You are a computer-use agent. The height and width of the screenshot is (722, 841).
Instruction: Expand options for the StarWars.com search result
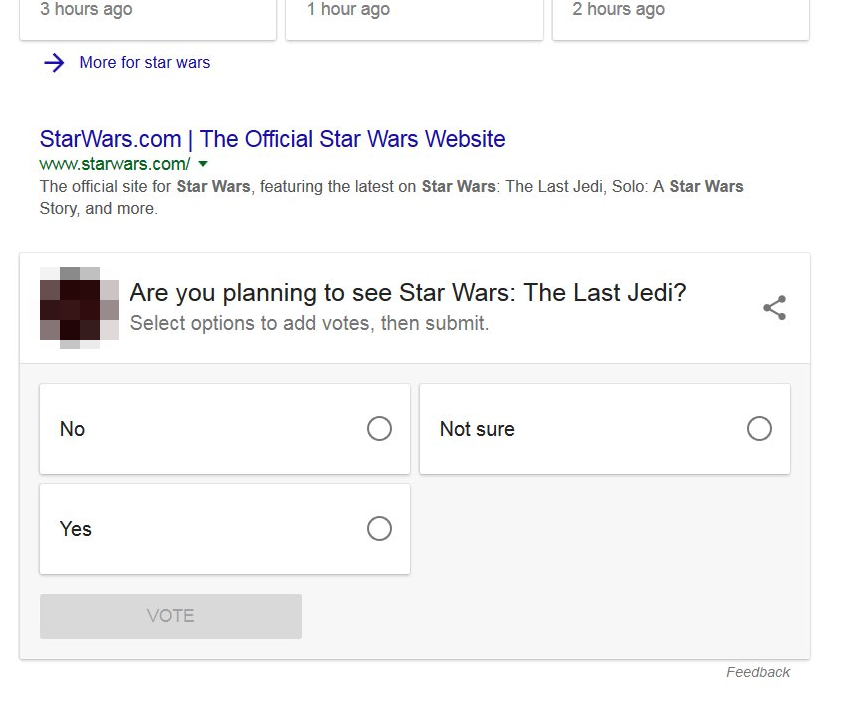click(203, 163)
